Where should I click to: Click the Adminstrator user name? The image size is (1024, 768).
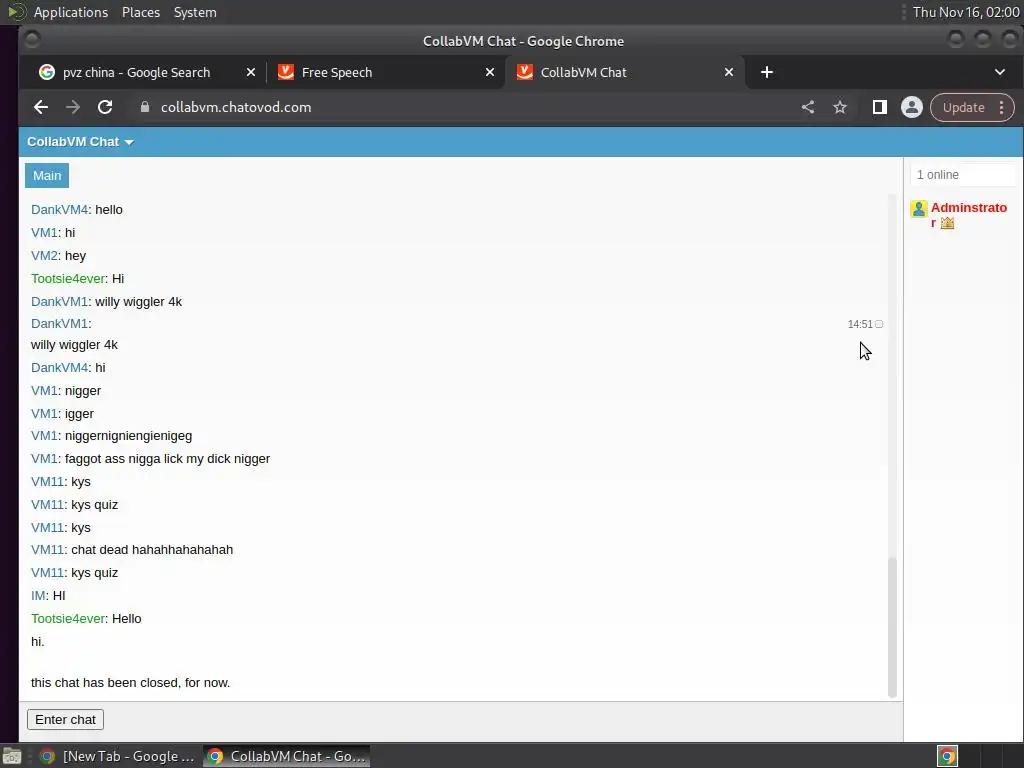[x=968, y=215]
